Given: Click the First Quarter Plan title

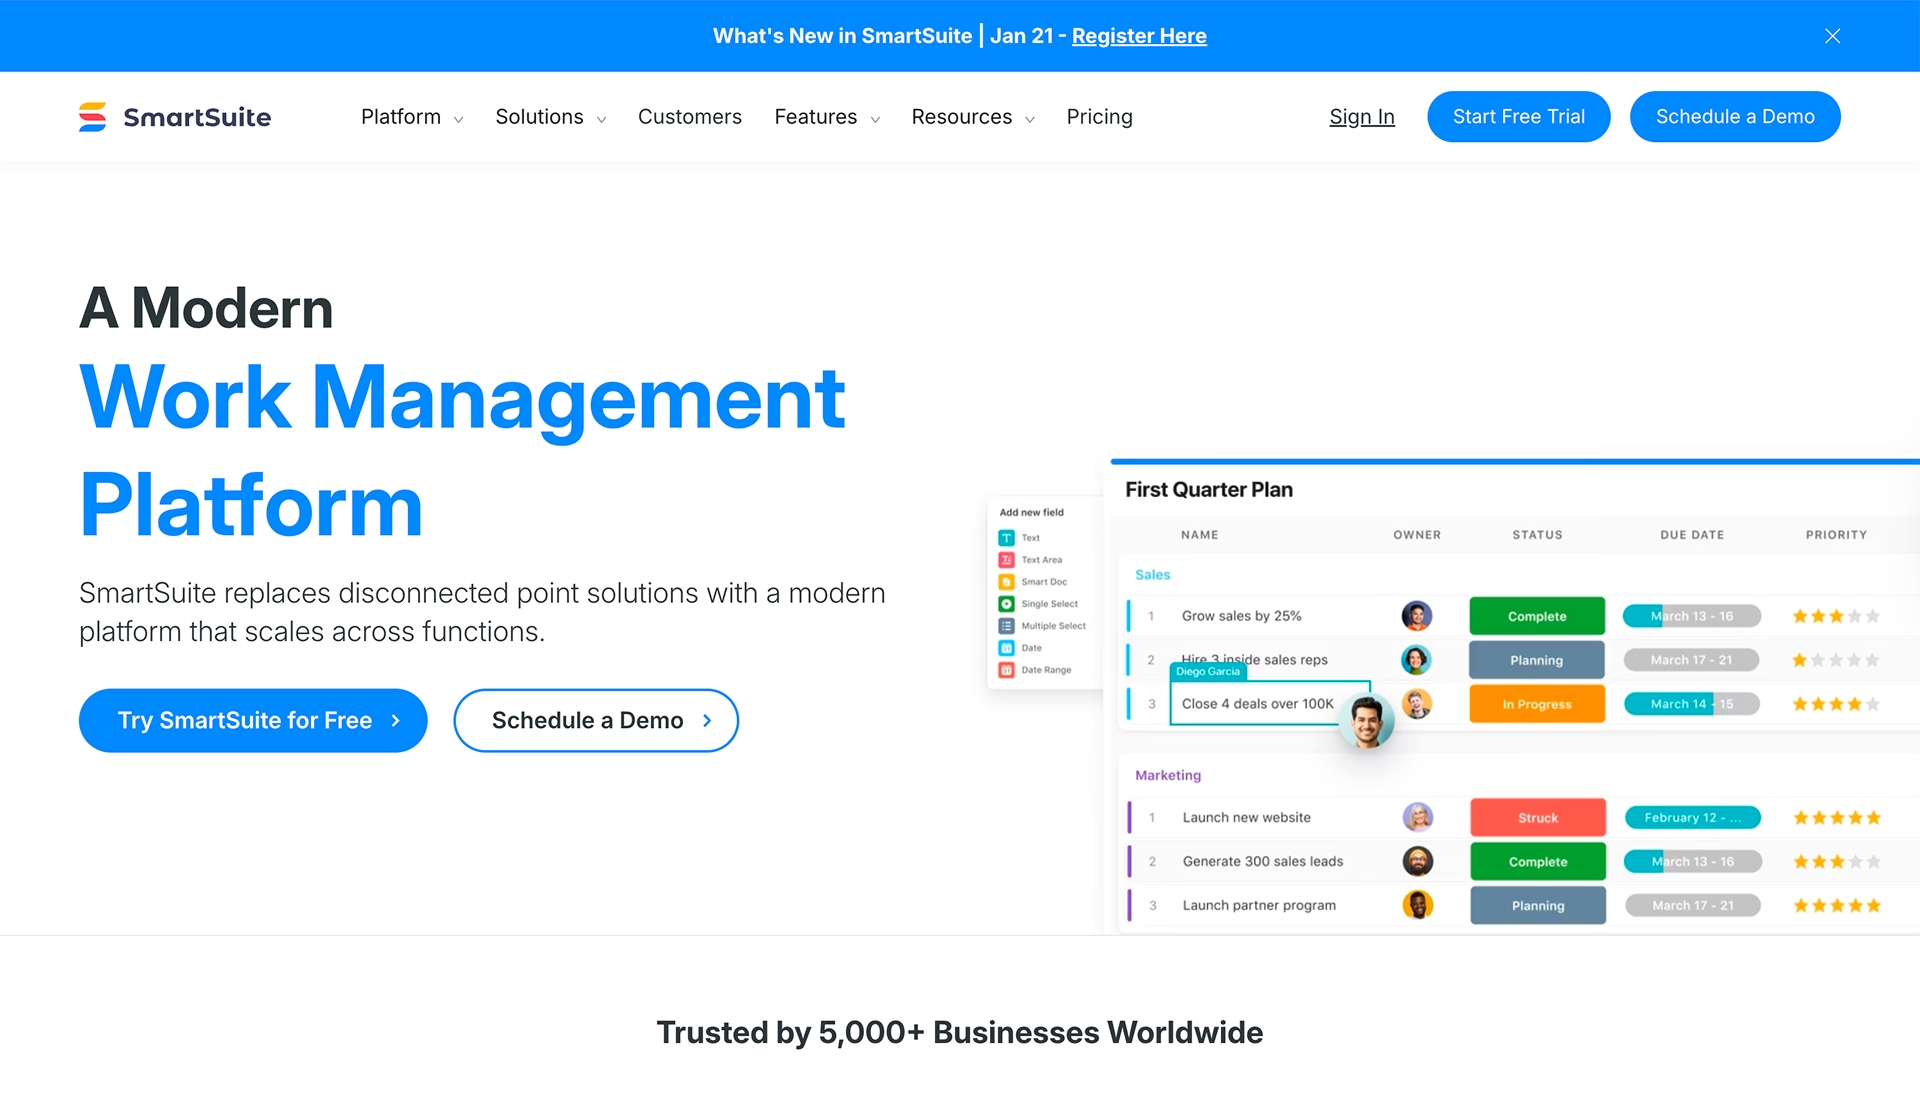Looking at the screenshot, I should point(1209,490).
